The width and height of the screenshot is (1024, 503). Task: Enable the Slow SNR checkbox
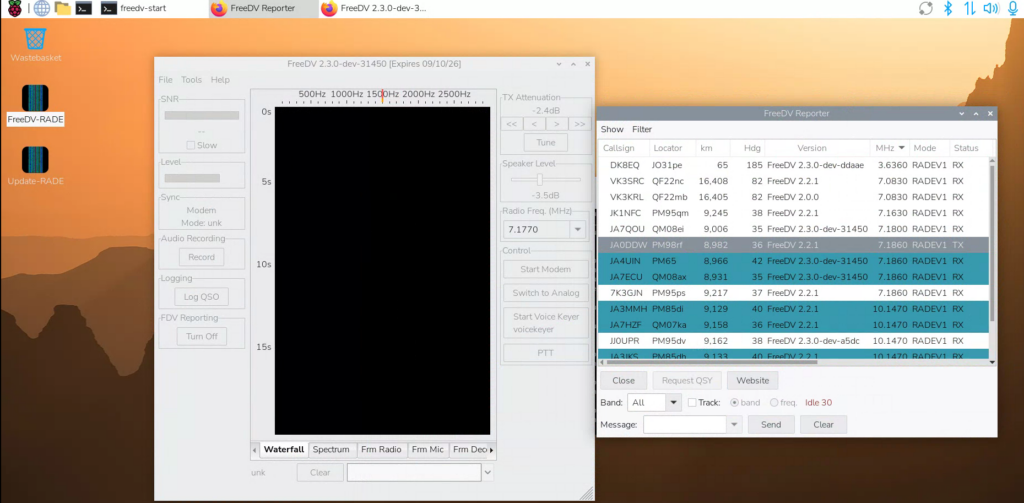click(x=191, y=145)
